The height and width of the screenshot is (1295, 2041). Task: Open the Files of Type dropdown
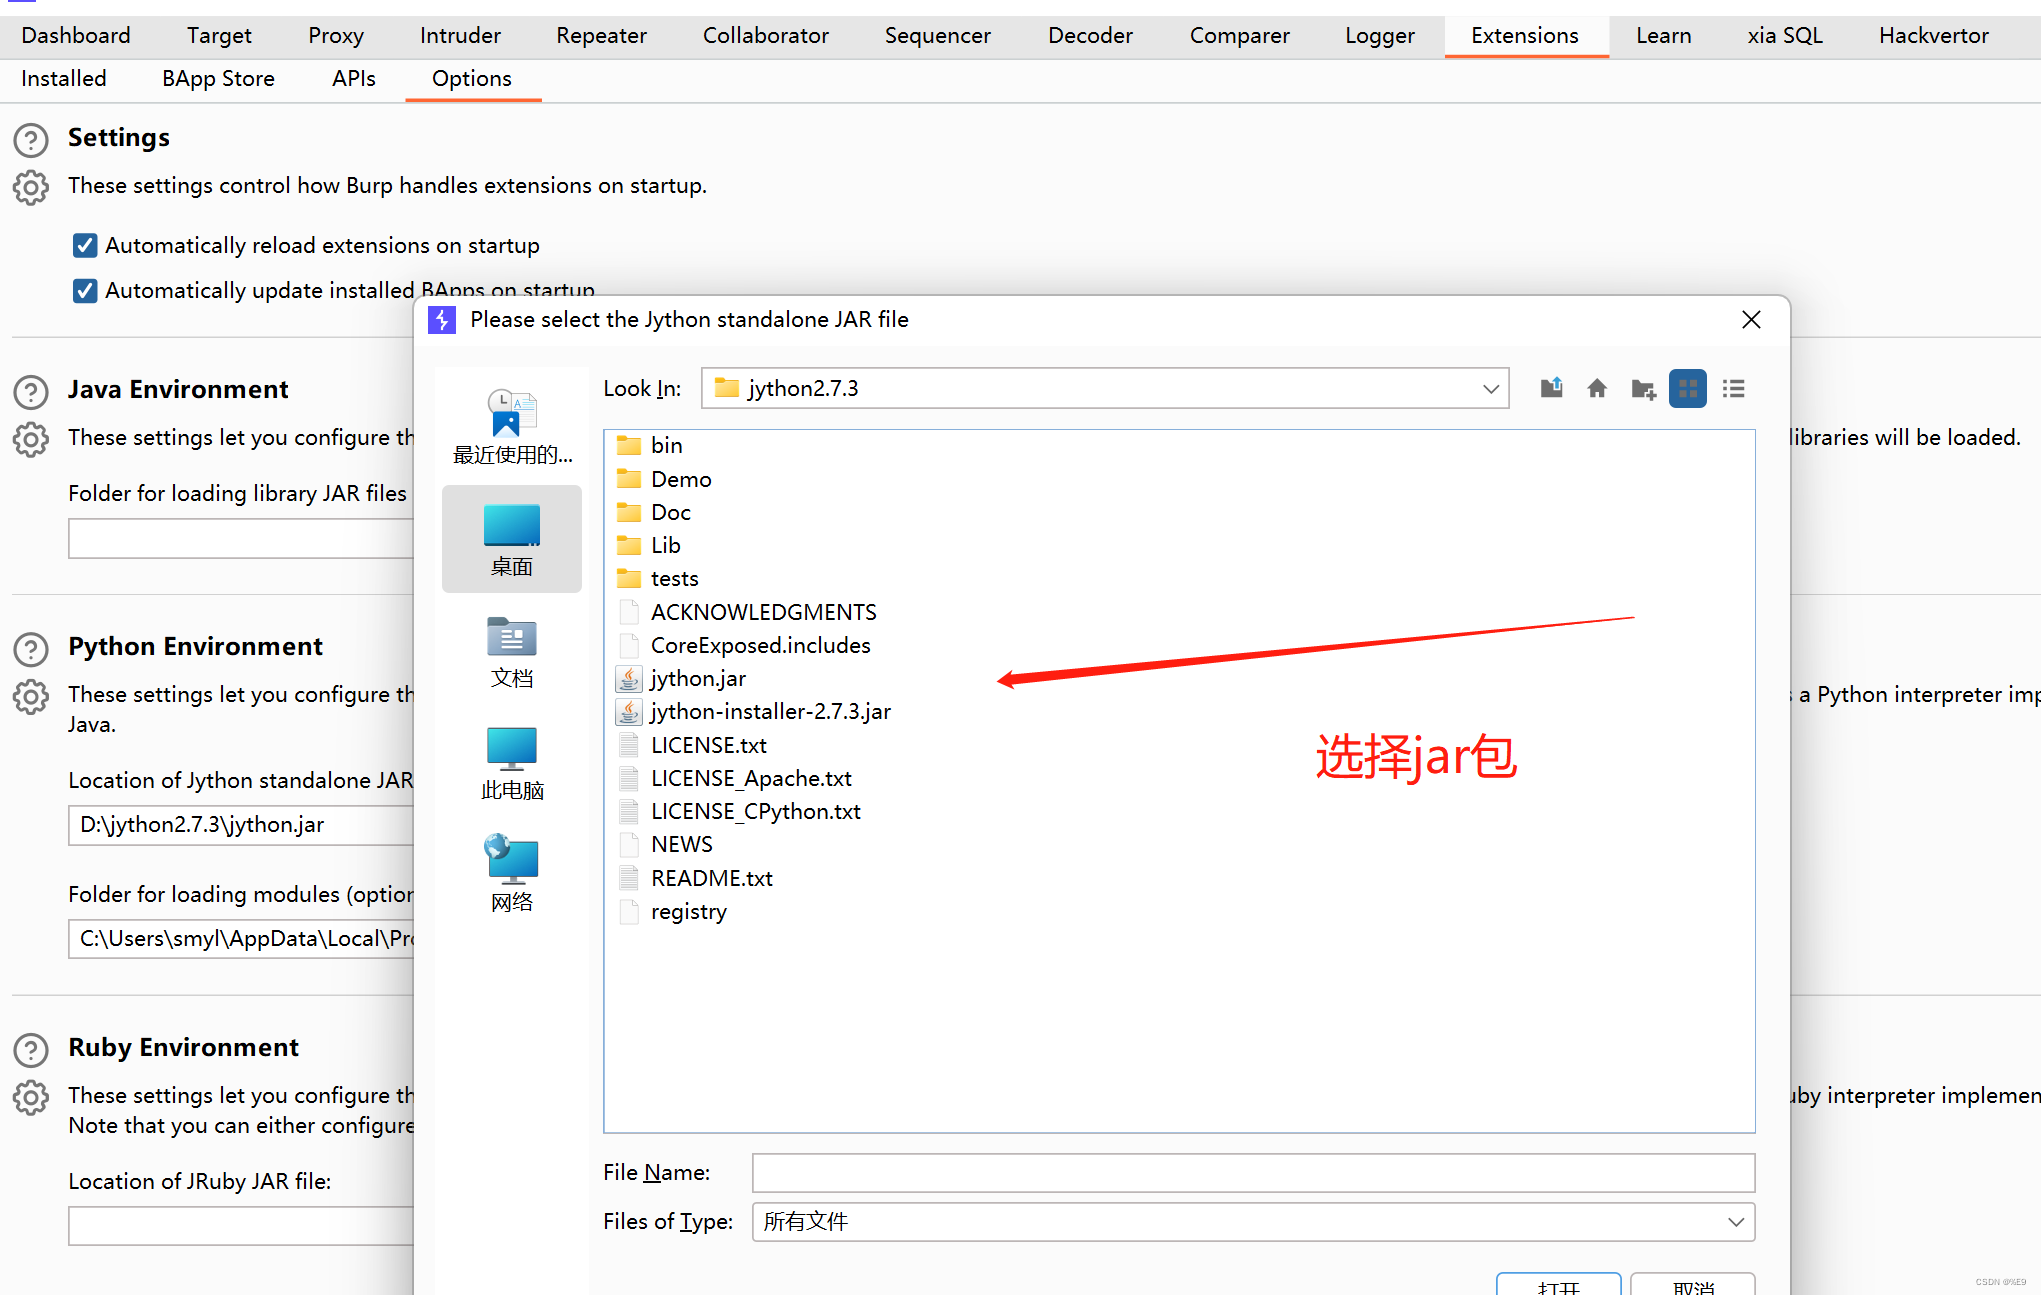click(x=1735, y=1221)
